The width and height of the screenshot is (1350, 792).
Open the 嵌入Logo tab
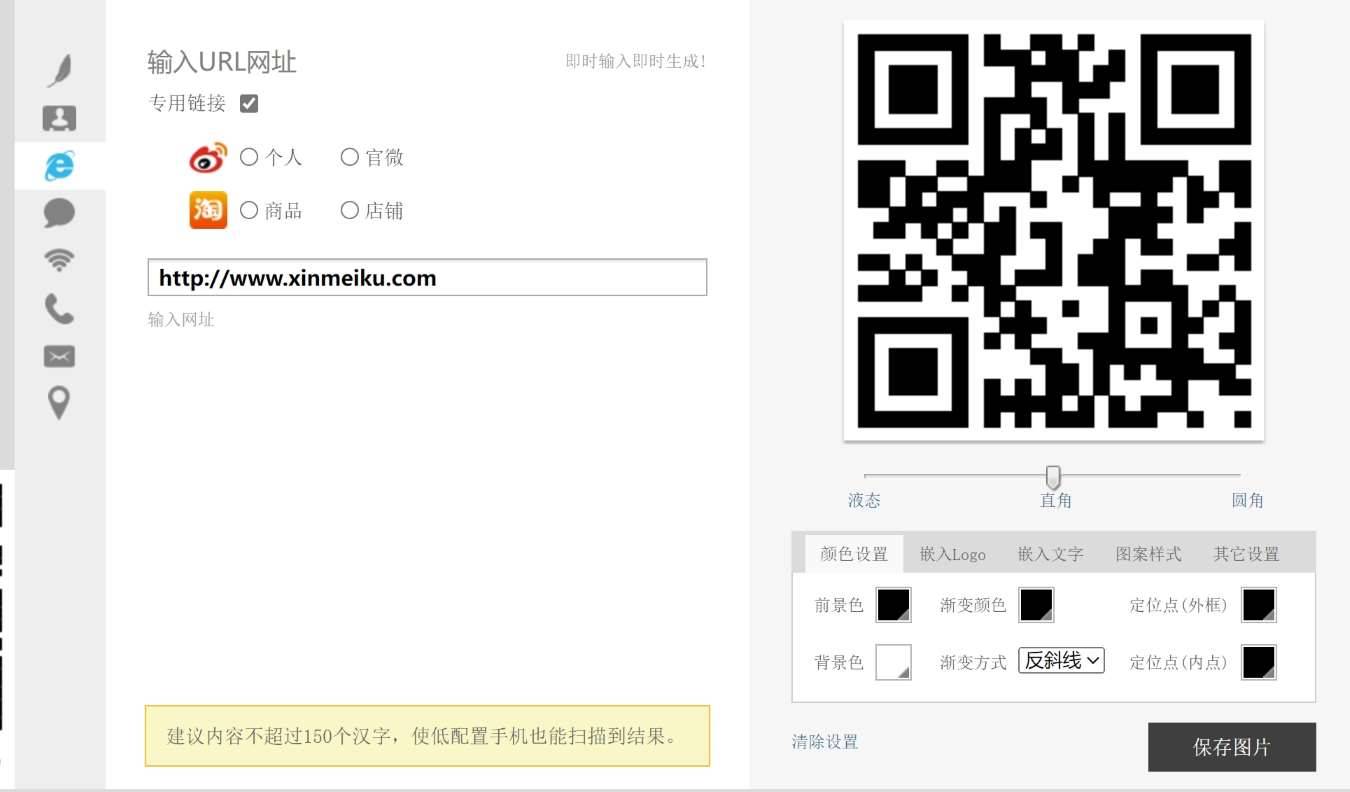952,553
